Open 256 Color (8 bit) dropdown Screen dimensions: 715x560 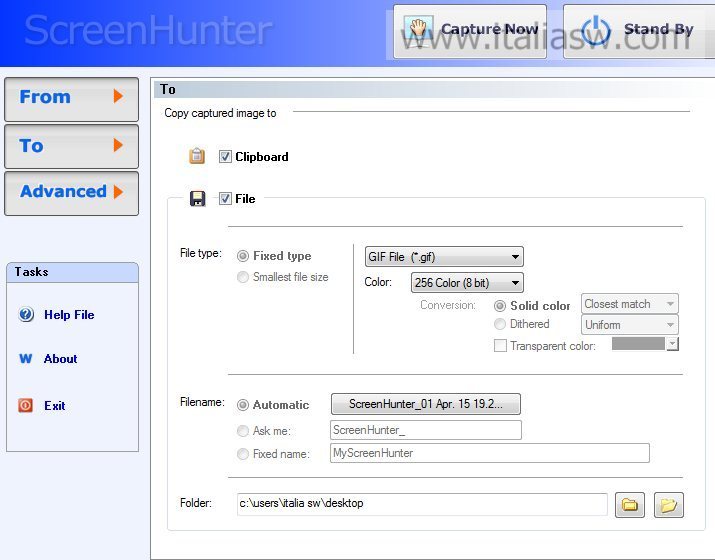[467, 283]
